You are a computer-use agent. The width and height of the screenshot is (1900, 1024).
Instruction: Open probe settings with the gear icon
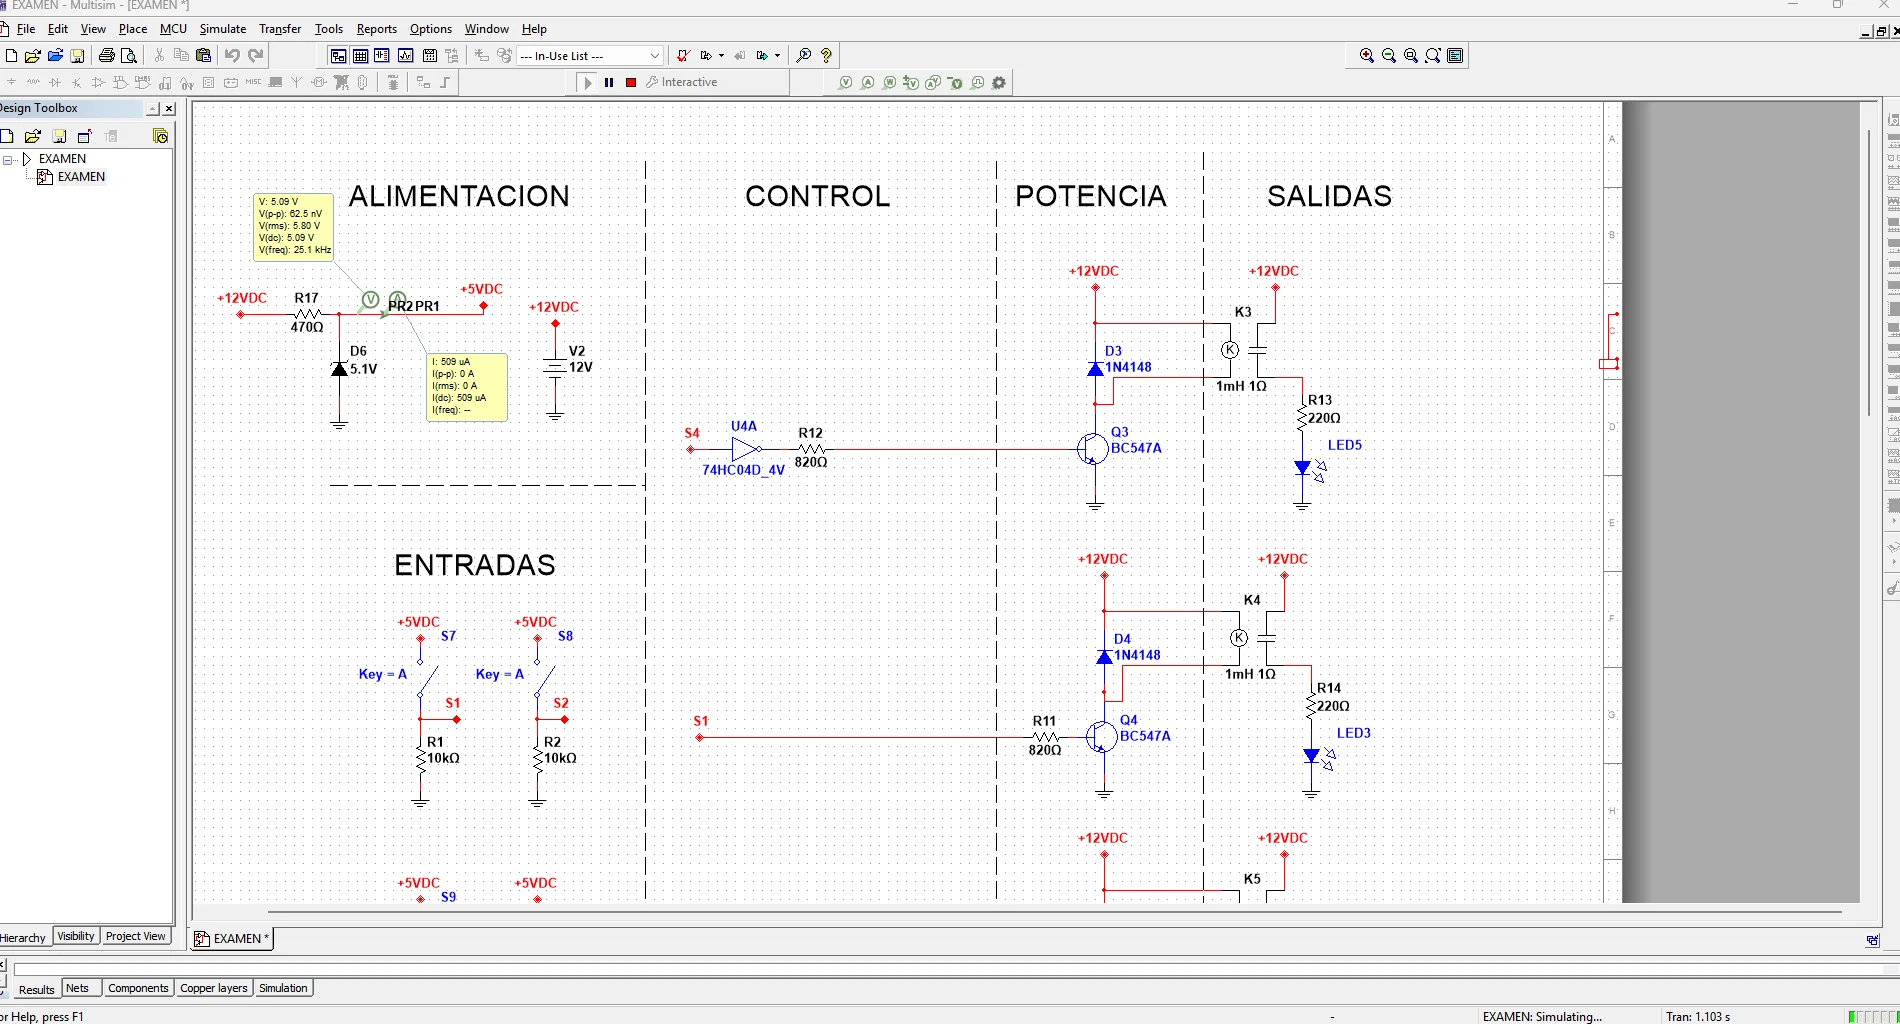tap(999, 82)
